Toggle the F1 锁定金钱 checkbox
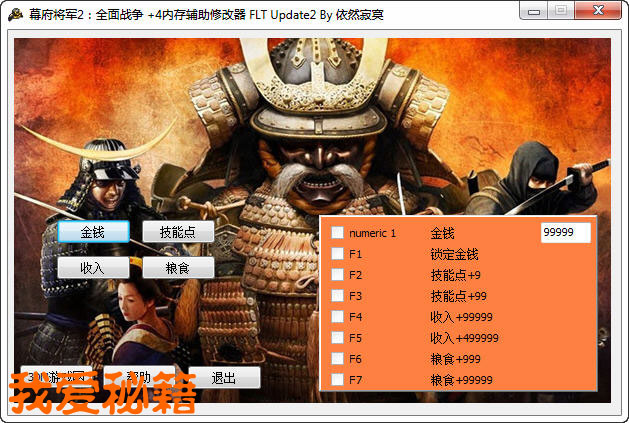The width and height of the screenshot is (629, 423). click(x=338, y=254)
